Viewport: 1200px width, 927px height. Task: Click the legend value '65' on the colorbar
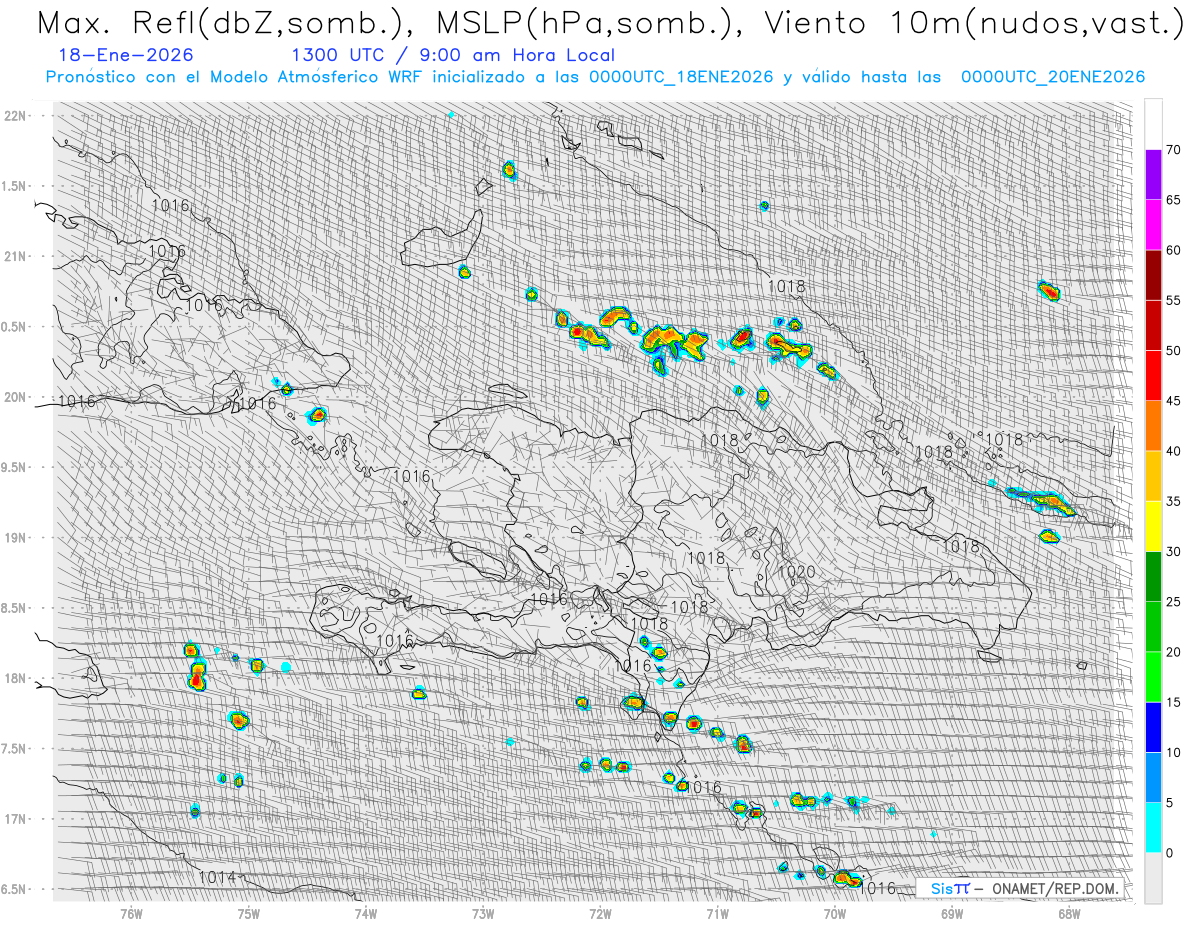1174,200
